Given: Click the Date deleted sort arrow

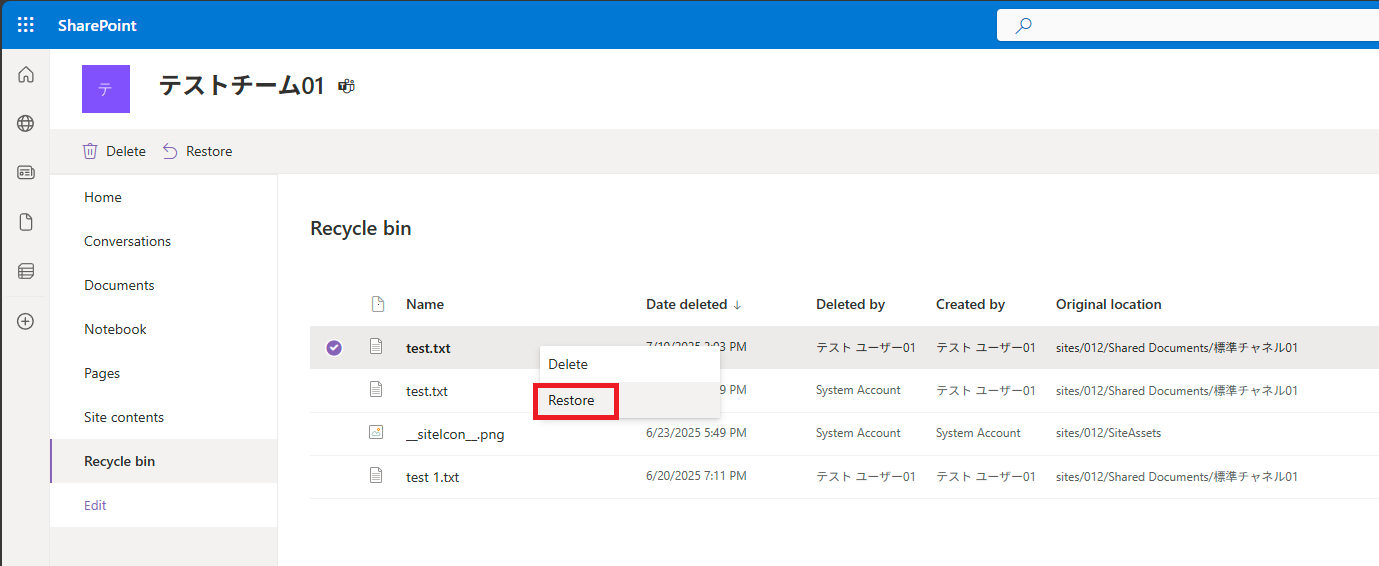Looking at the screenshot, I should tap(737, 305).
